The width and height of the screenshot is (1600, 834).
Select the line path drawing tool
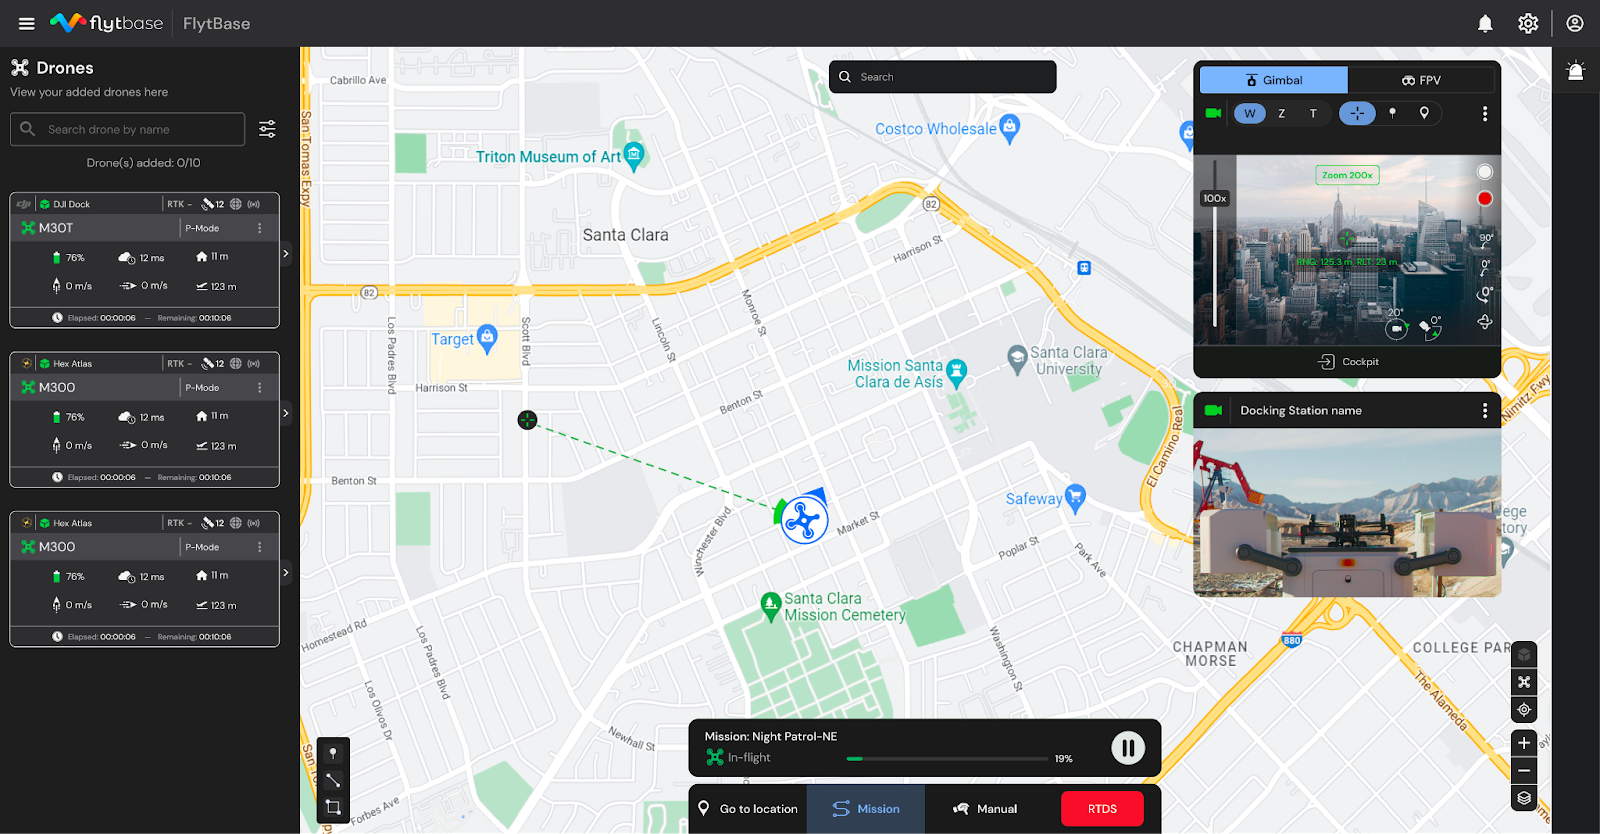tap(333, 780)
